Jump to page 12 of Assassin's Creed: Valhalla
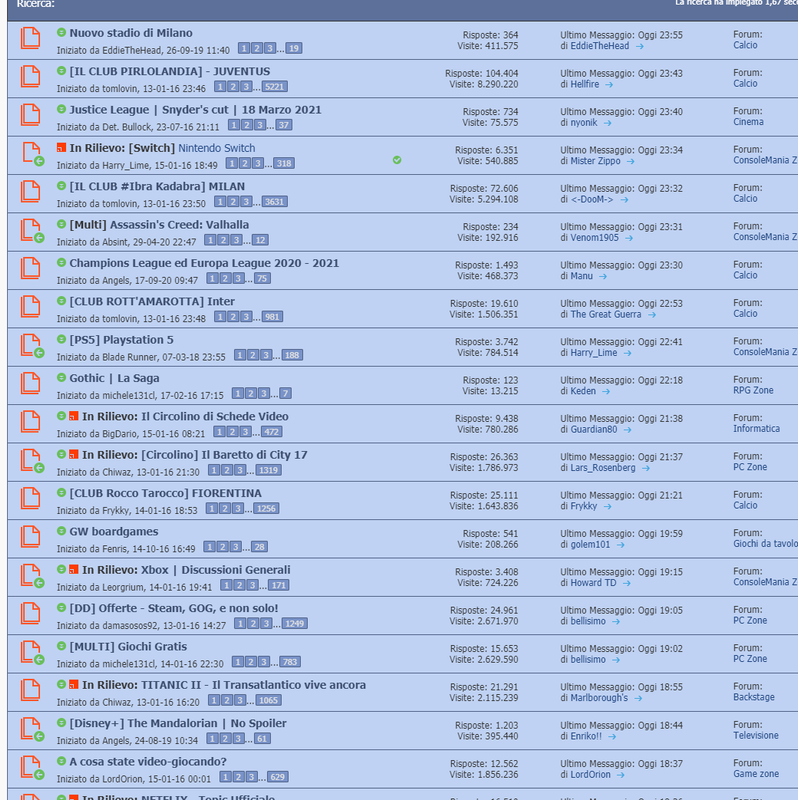 coord(260,240)
